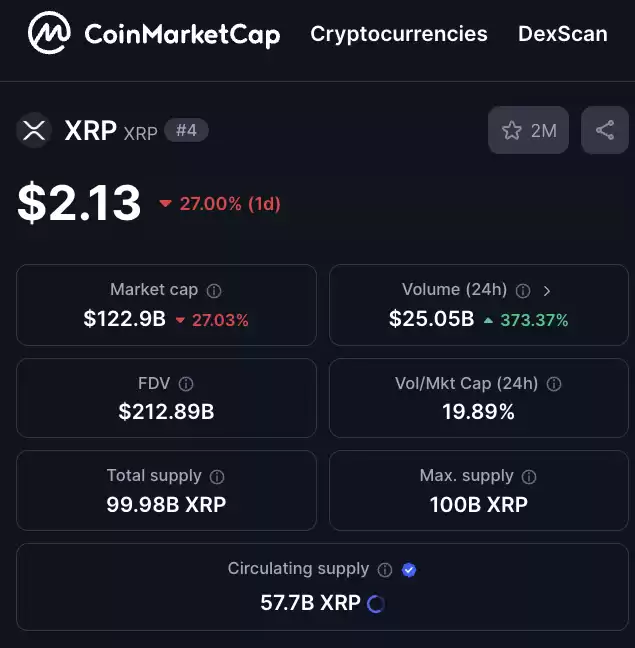Click the XRP coin logo icon
The width and height of the screenshot is (635, 648).
[x=34, y=131]
